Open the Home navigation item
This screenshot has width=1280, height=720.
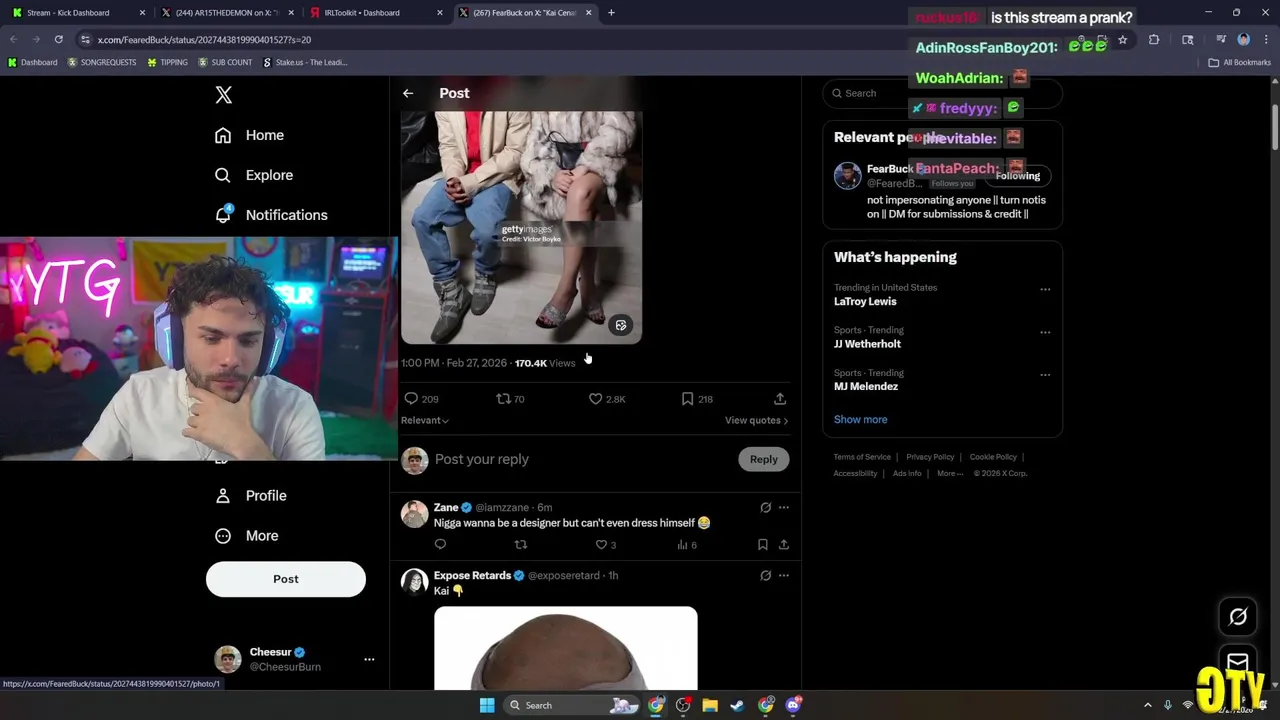click(x=250, y=135)
